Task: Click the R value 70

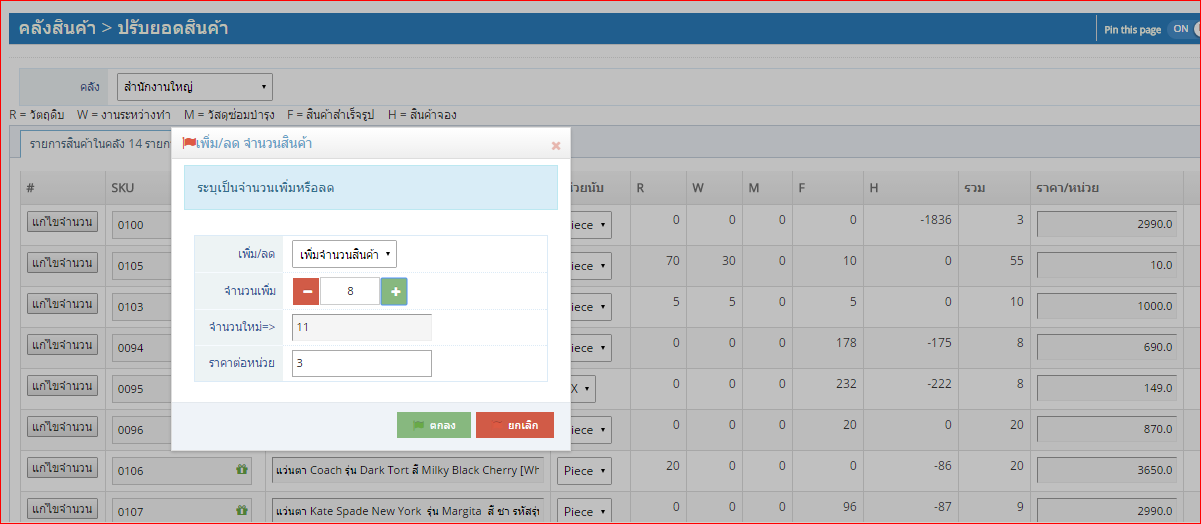Action: pyautogui.click(x=672, y=260)
